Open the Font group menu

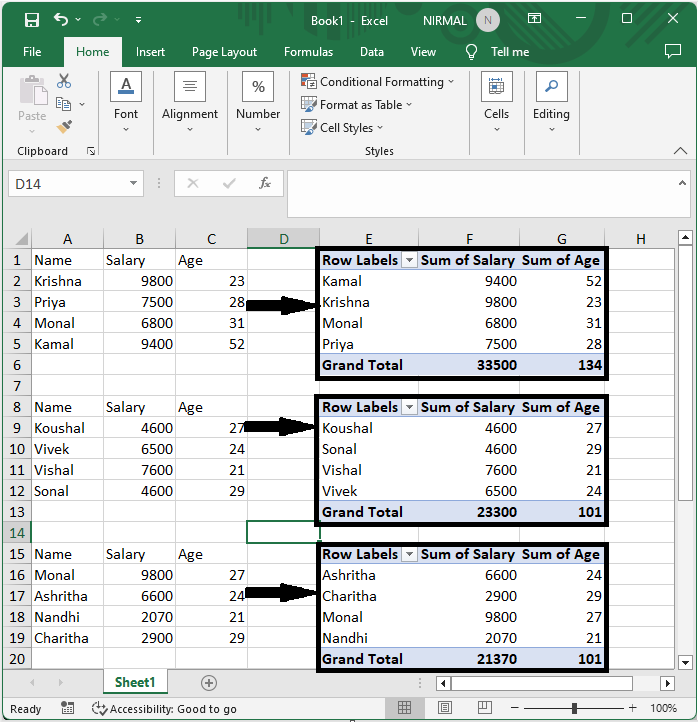coord(126,102)
